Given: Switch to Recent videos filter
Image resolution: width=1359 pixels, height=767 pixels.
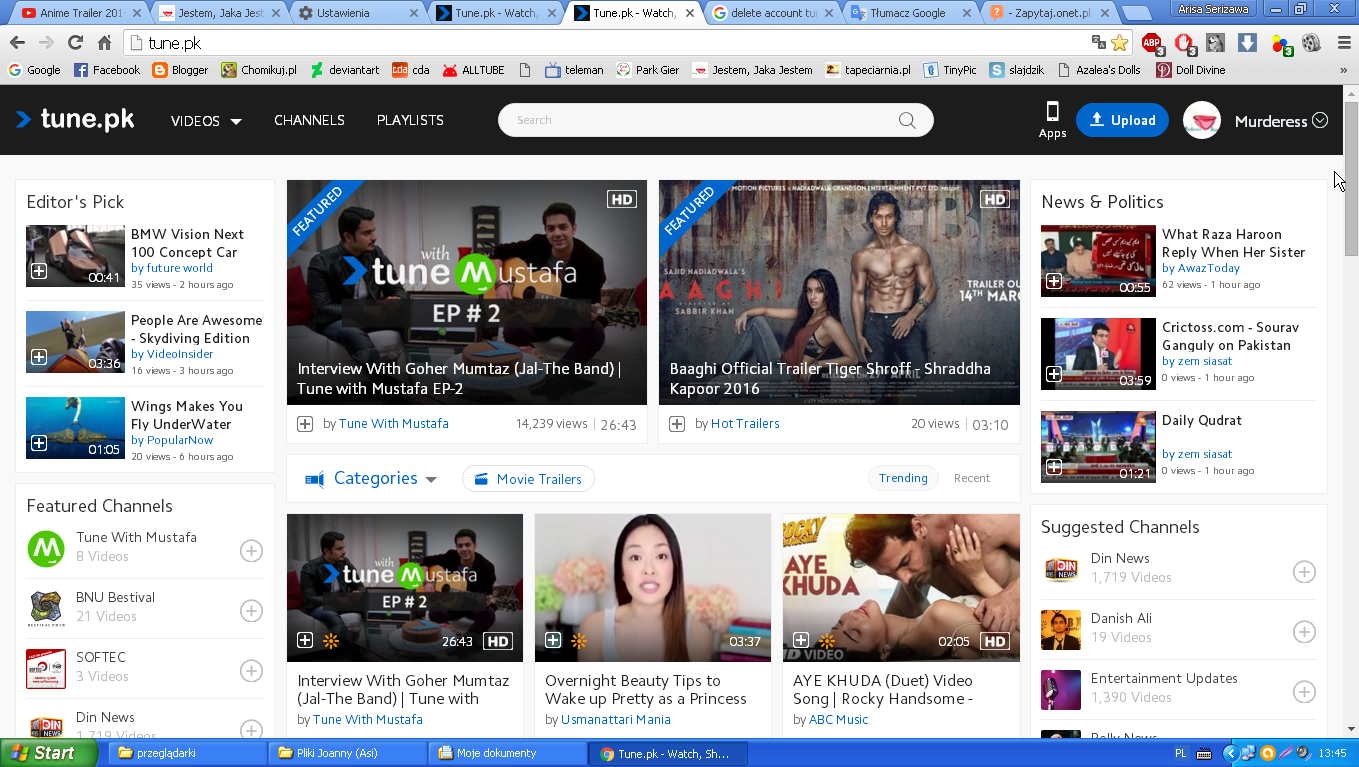Looking at the screenshot, I should pos(971,478).
